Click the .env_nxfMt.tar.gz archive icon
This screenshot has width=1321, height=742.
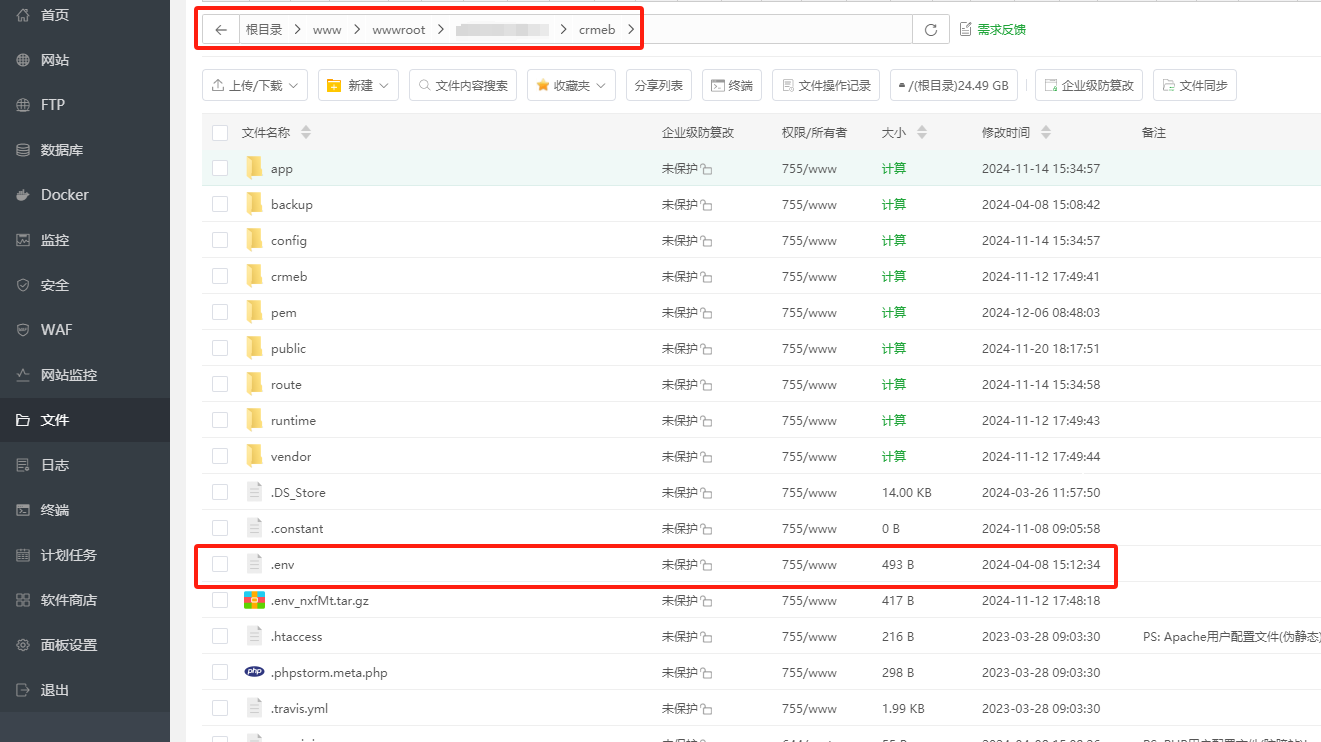click(x=254, y=601)
